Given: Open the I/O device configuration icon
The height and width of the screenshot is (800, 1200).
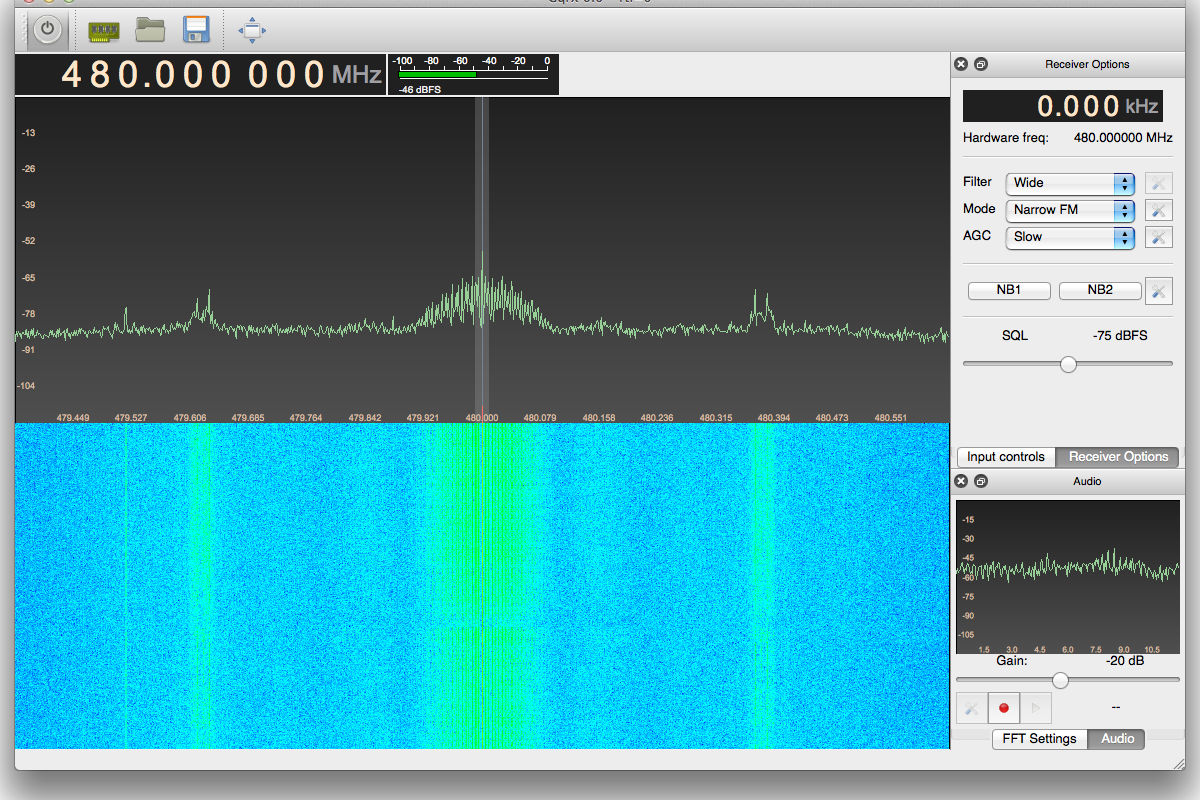Looking at the screenshot, I should (103, 30).
